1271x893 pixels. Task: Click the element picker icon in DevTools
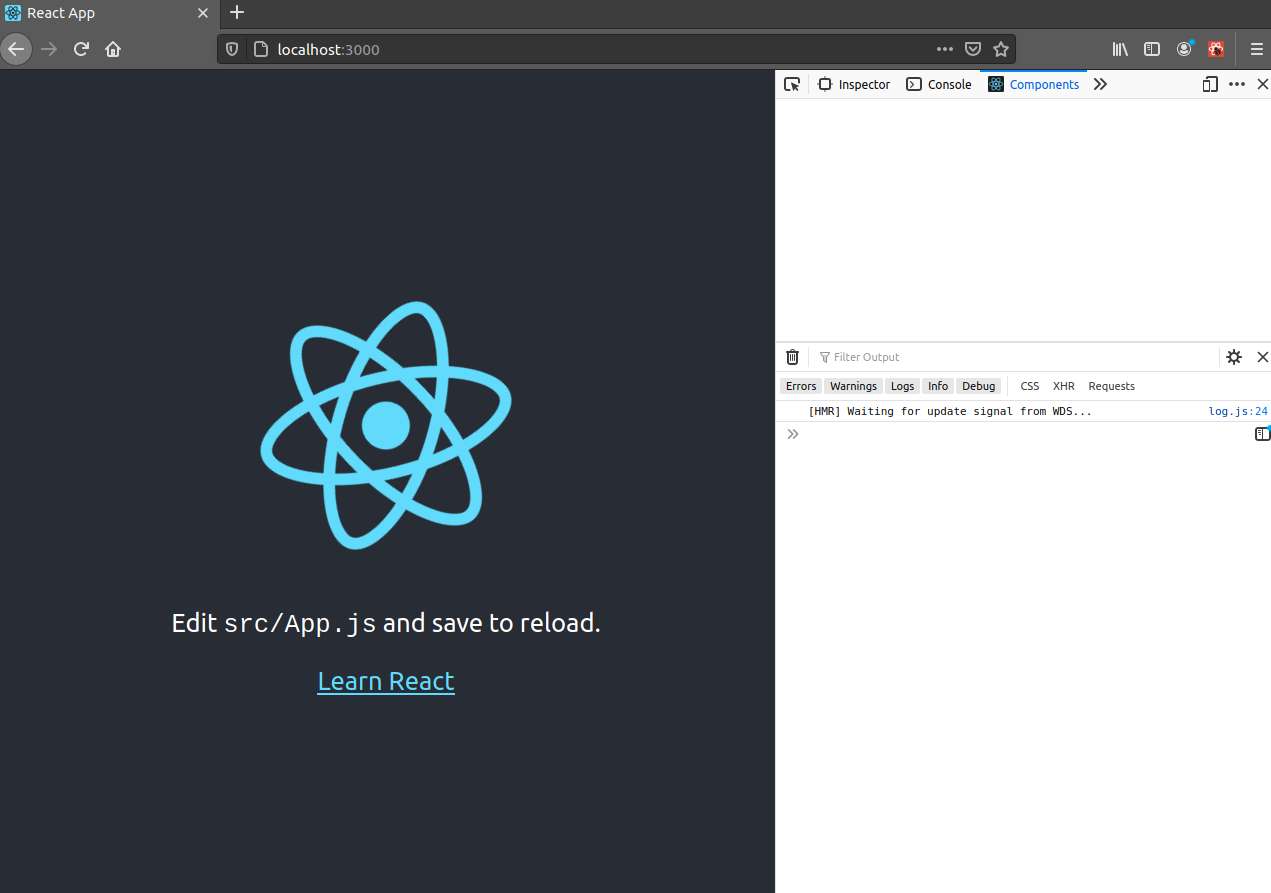click(x=792, y=85)
